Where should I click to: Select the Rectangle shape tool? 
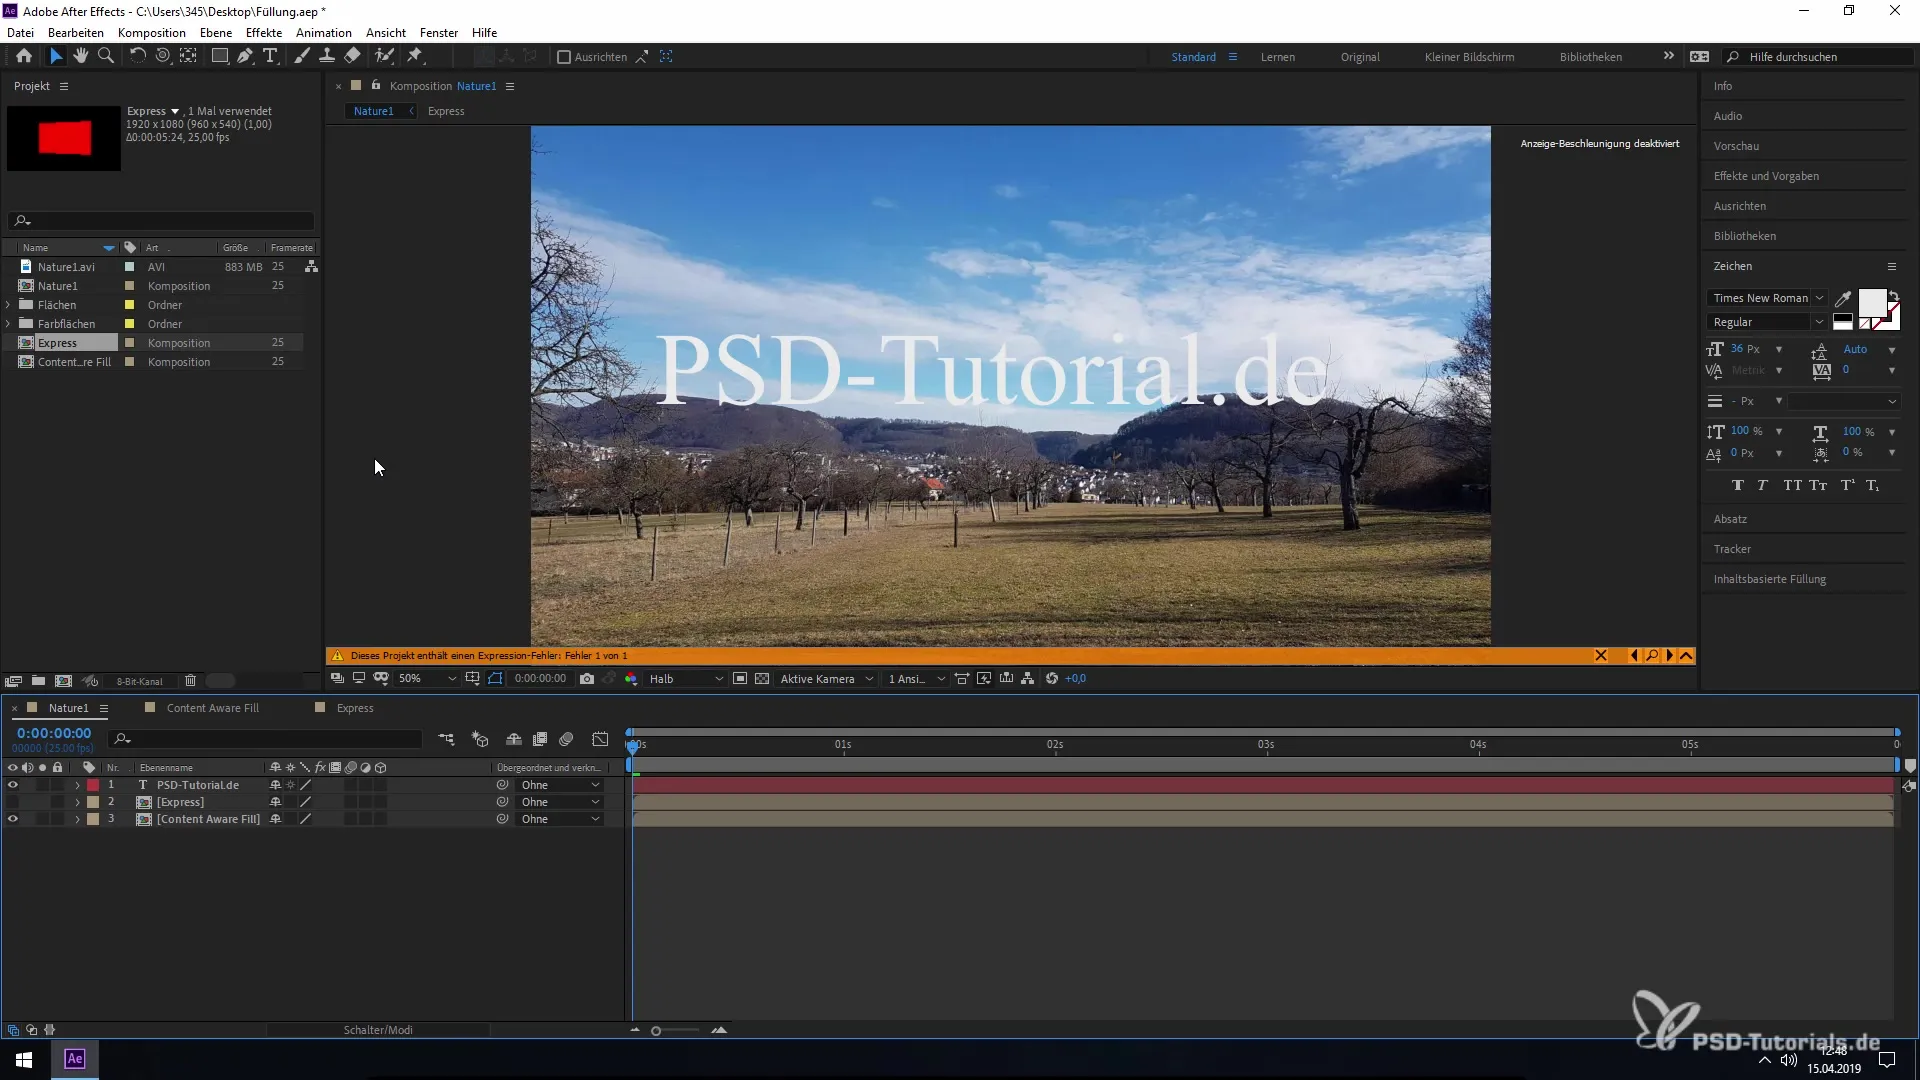point(219,56)
